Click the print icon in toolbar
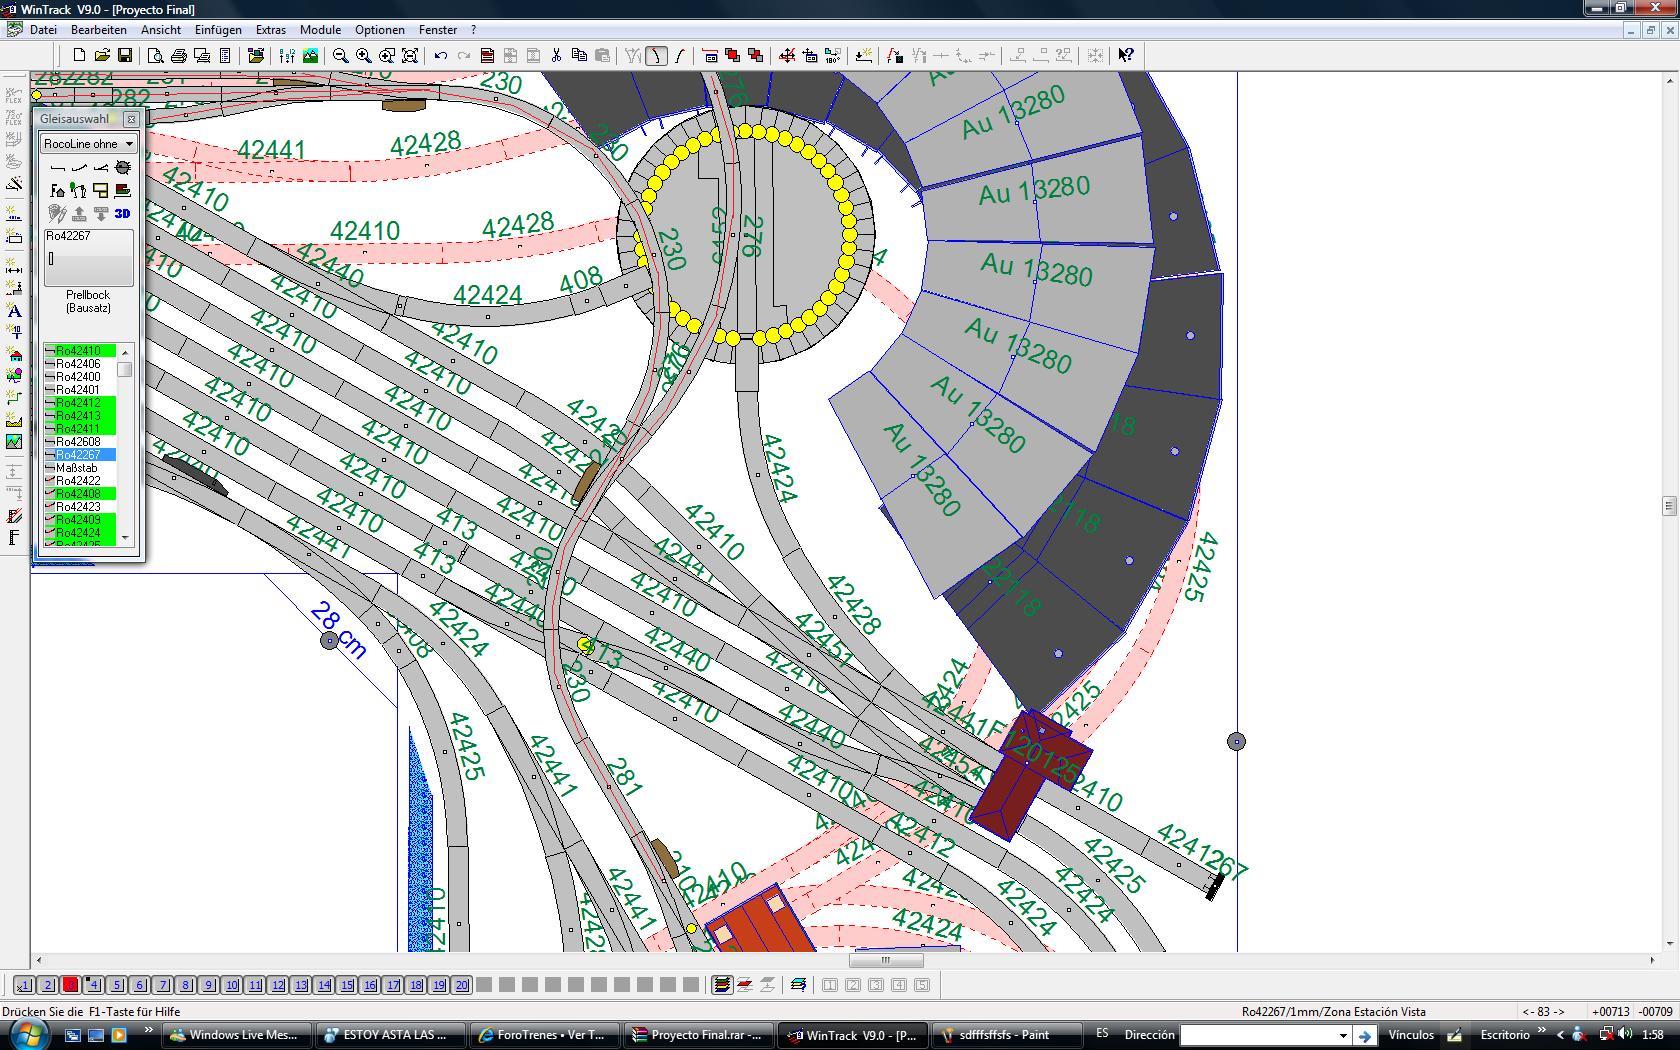This screenshot has height=1050, width=1680. (179, 56)
